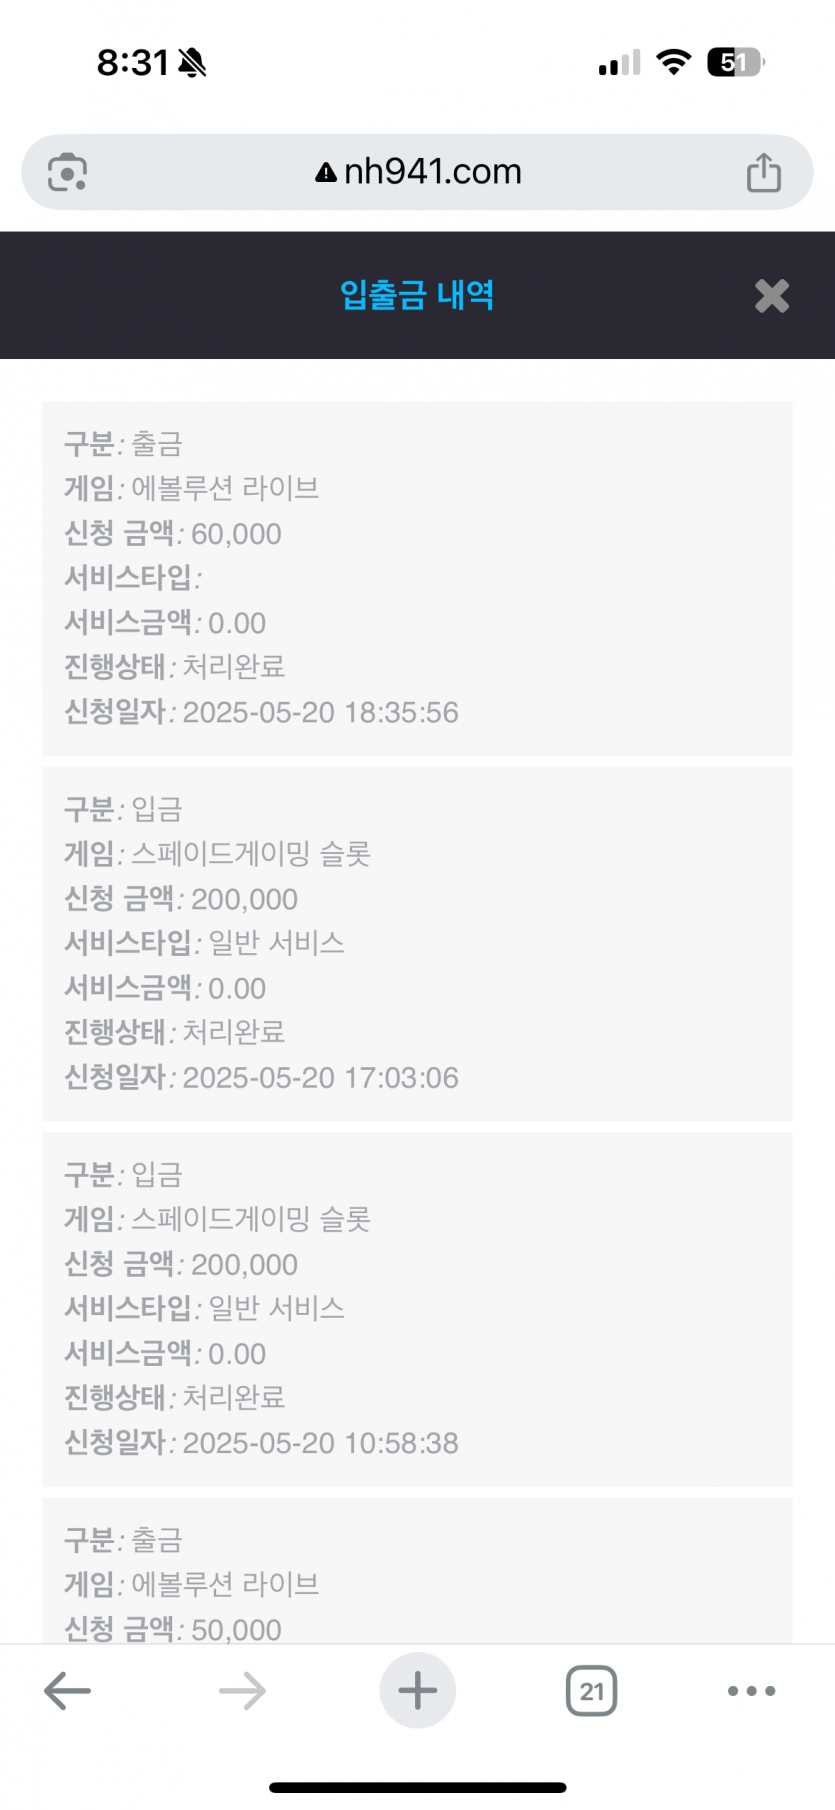Tap the Google Lens camera search icon

coord(67,172)
